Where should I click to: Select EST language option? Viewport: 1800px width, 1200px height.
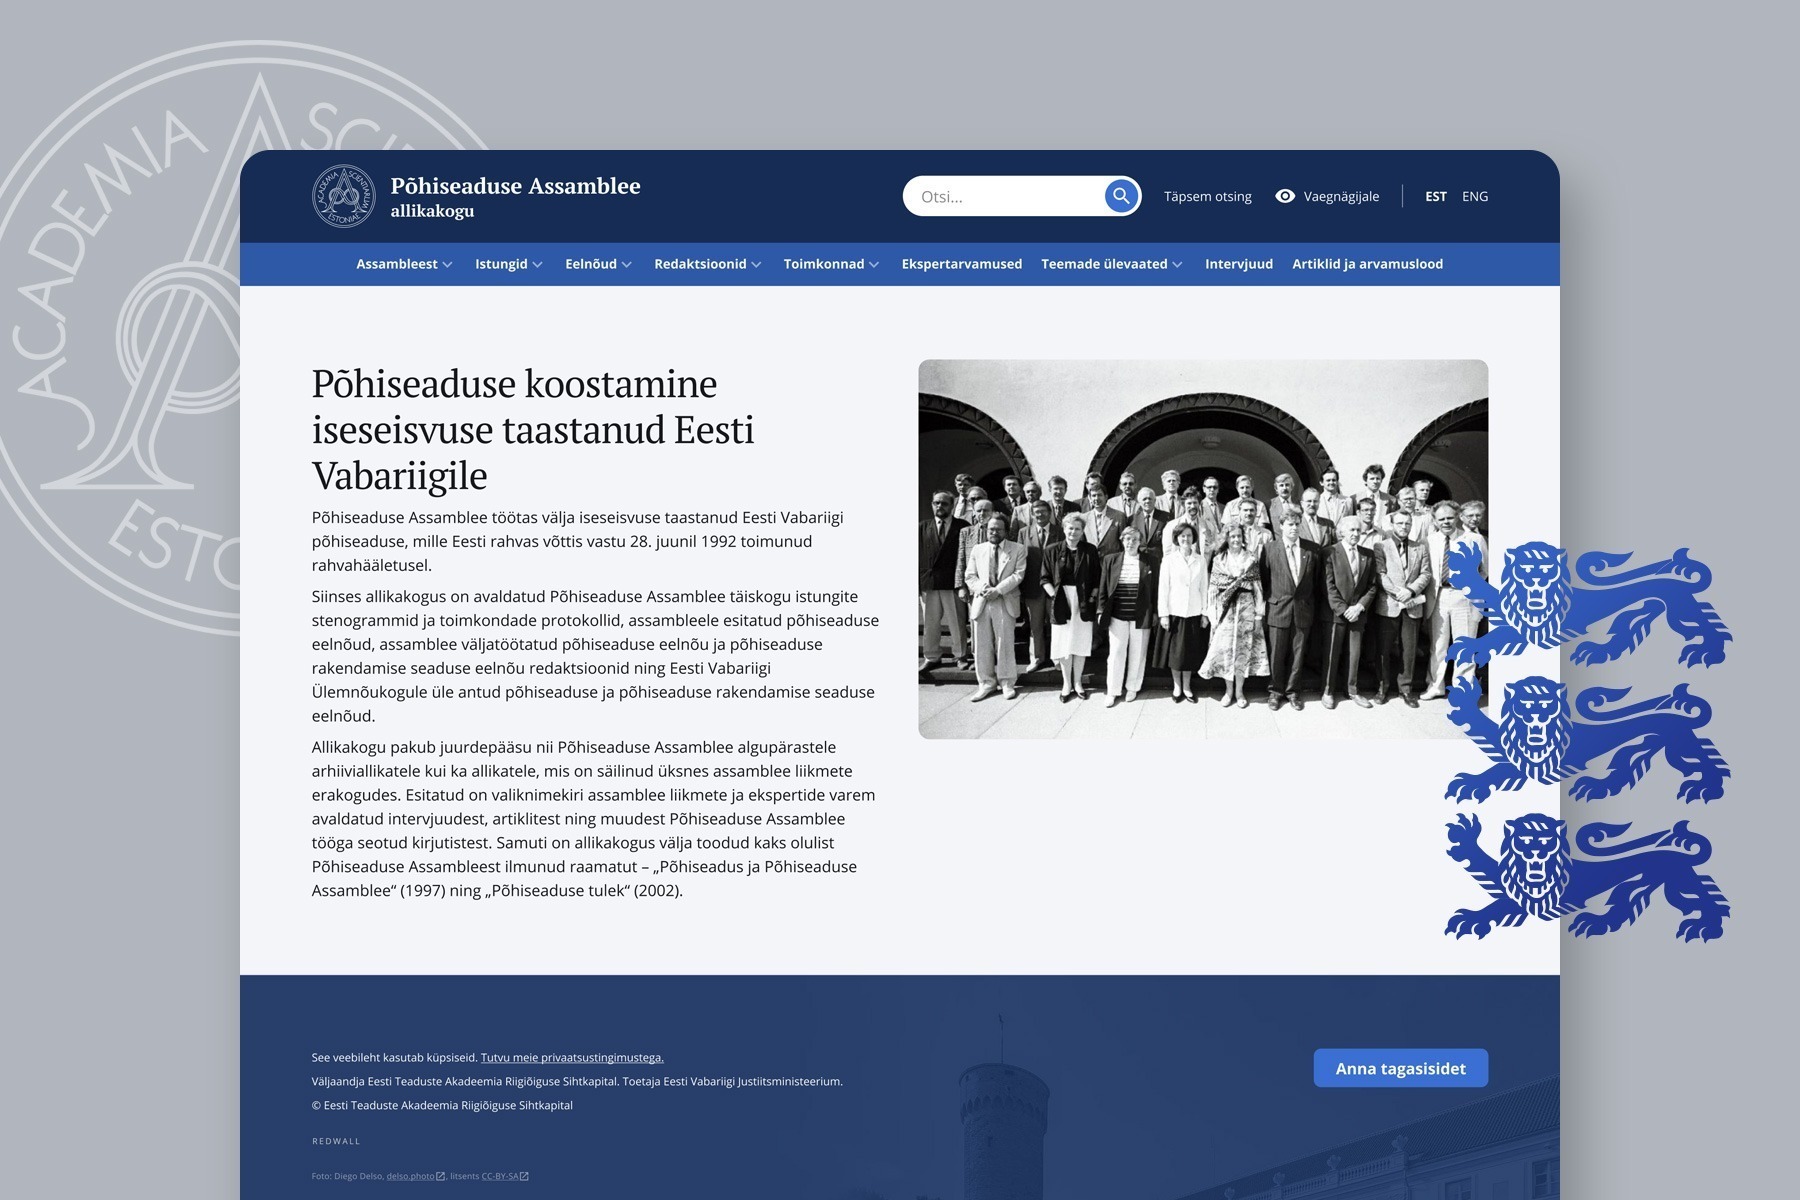click(x=1435, y=196)
